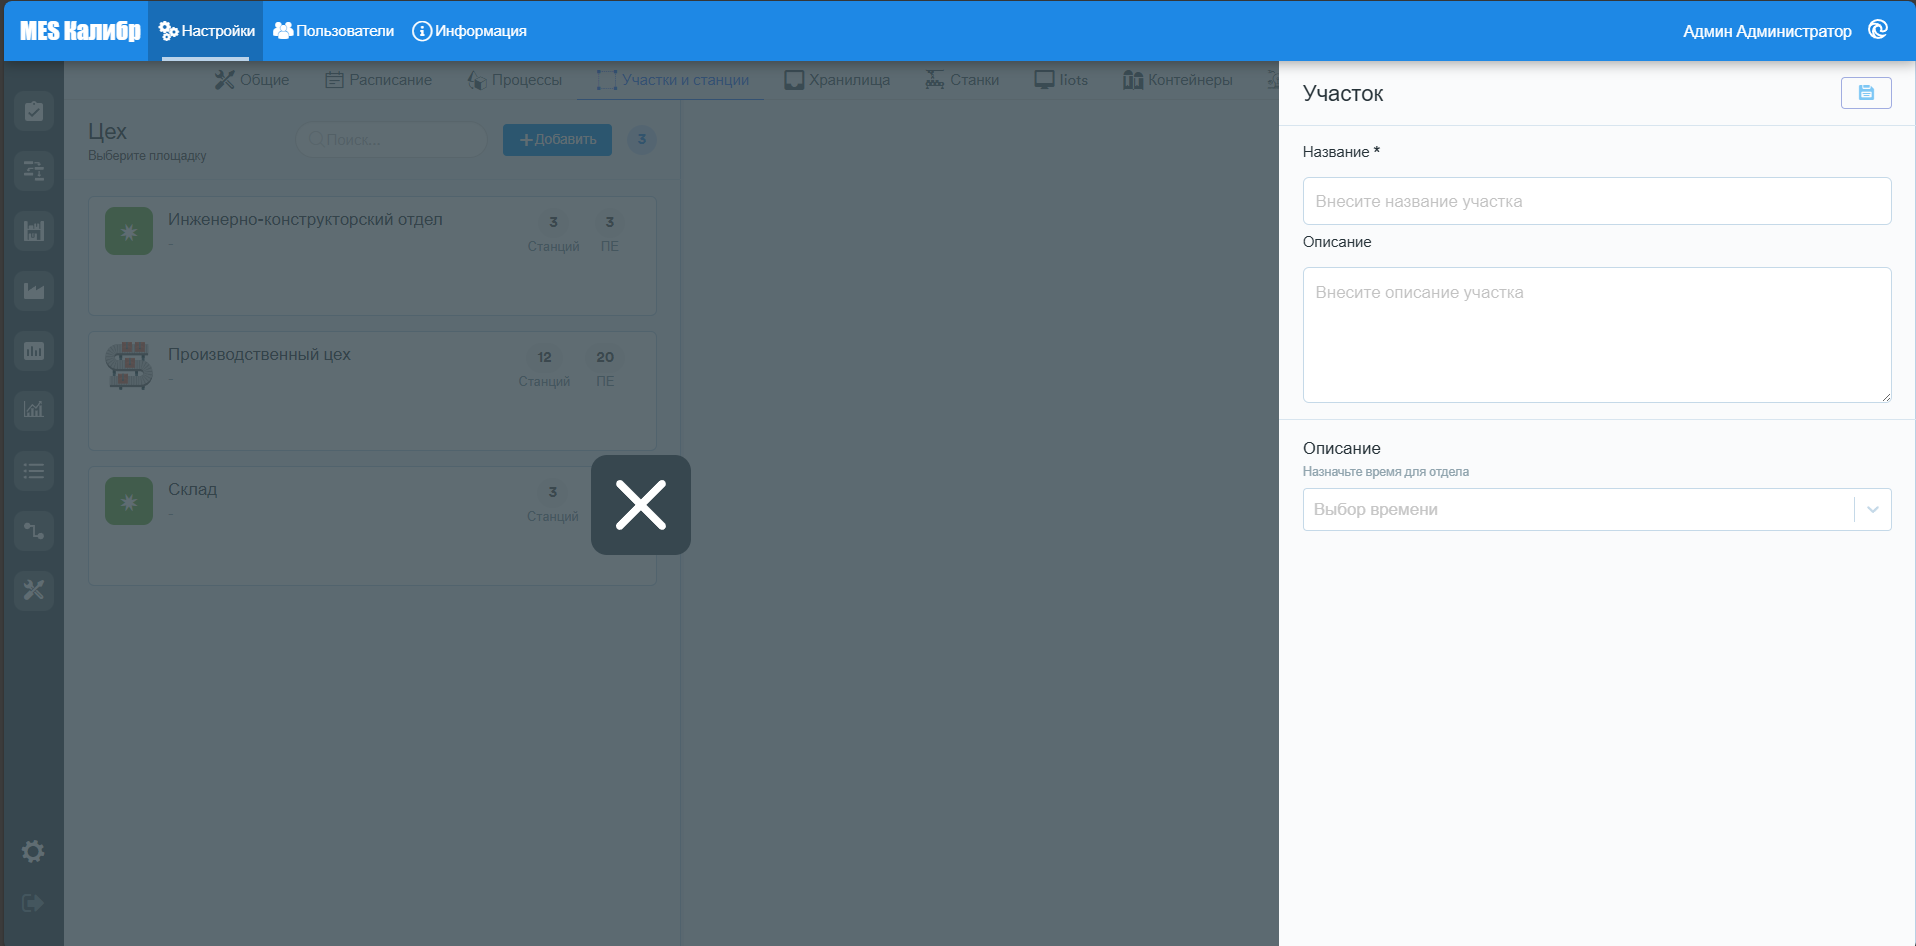Click the save icon in Участок panel
Screen dimensions: 1916x946
1866,93
